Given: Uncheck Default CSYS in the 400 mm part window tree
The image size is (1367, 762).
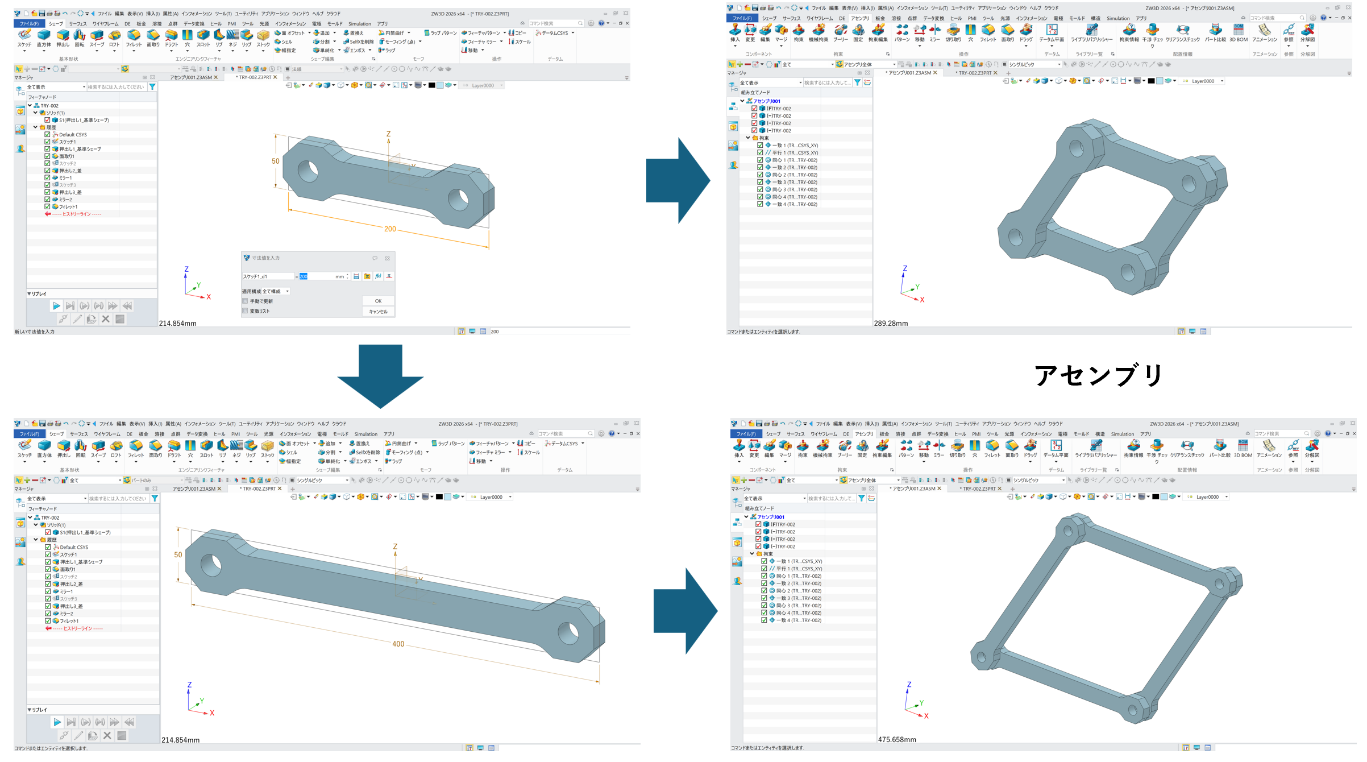Looking at the screenshot, I should (47, 547).
